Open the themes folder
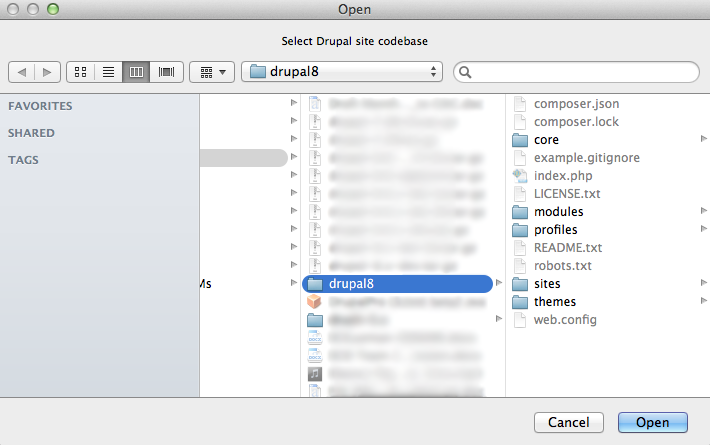The width and height of the screenshot is (710, 445). (x=555, y=302)
